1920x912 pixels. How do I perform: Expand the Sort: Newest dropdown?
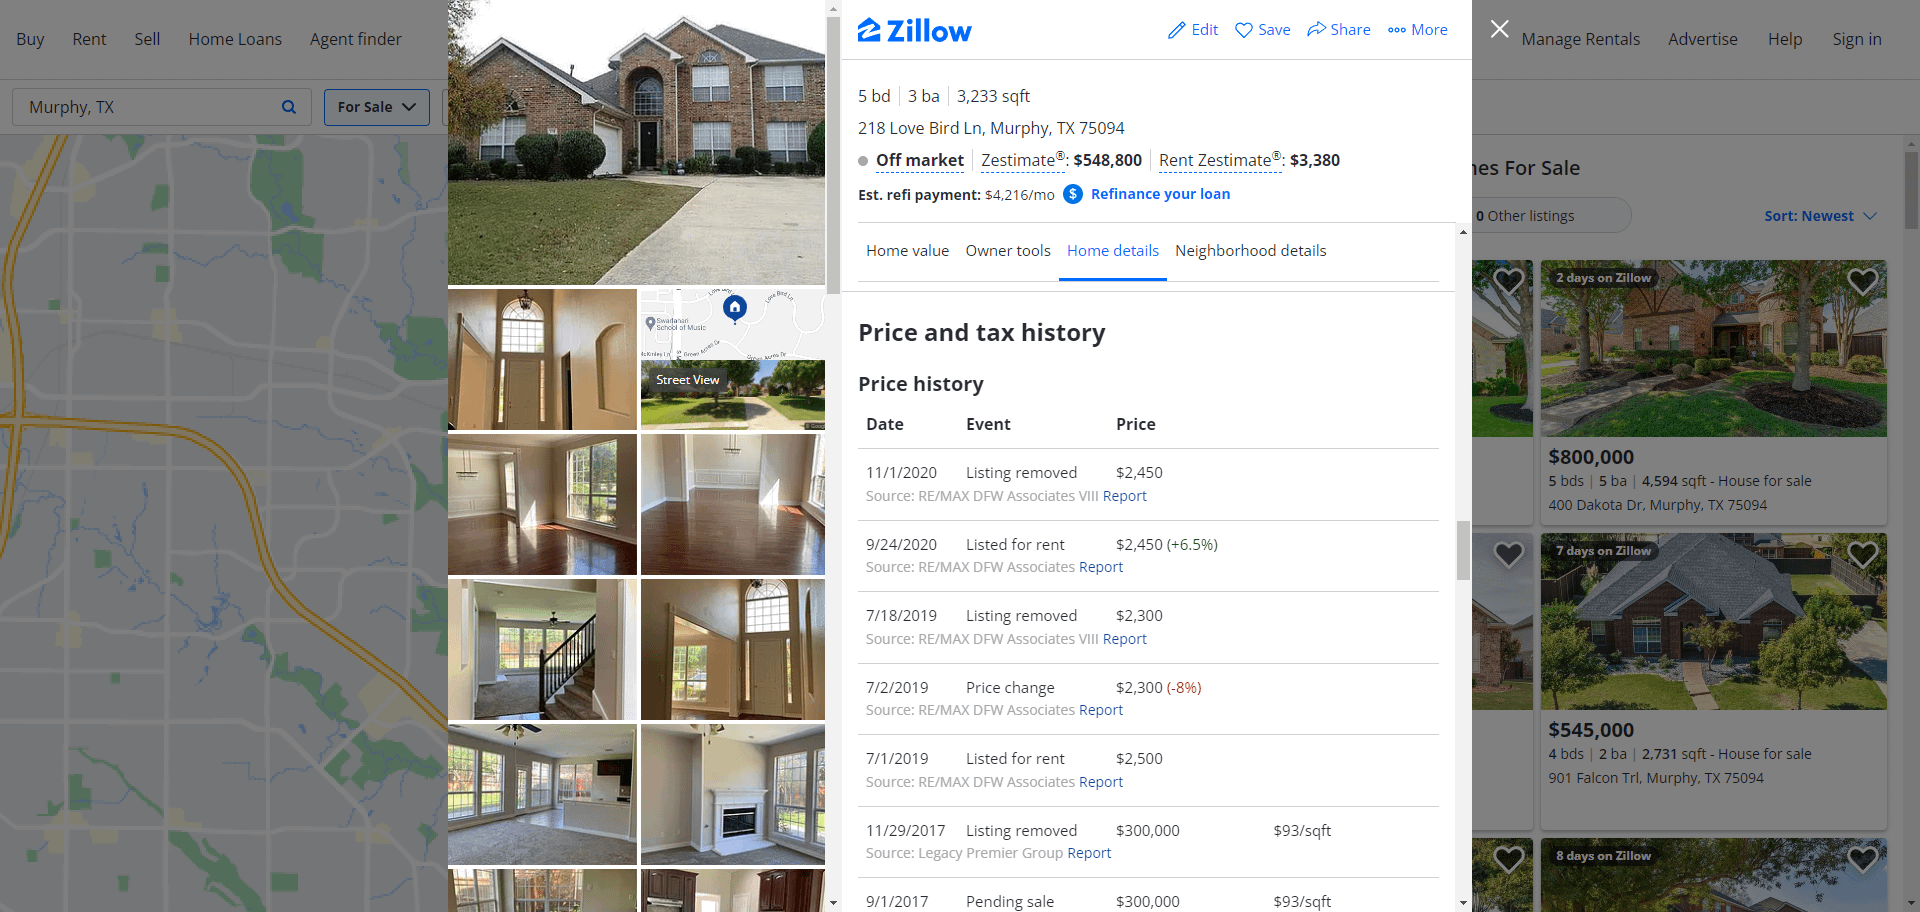1820,216
